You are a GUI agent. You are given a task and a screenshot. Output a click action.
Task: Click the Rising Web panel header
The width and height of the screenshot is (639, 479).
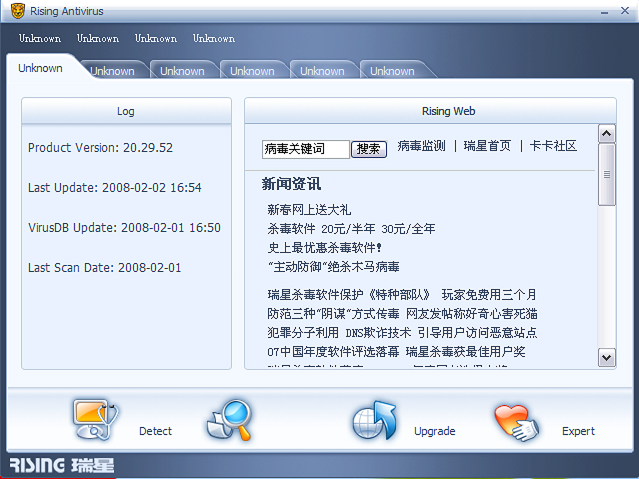430,111
